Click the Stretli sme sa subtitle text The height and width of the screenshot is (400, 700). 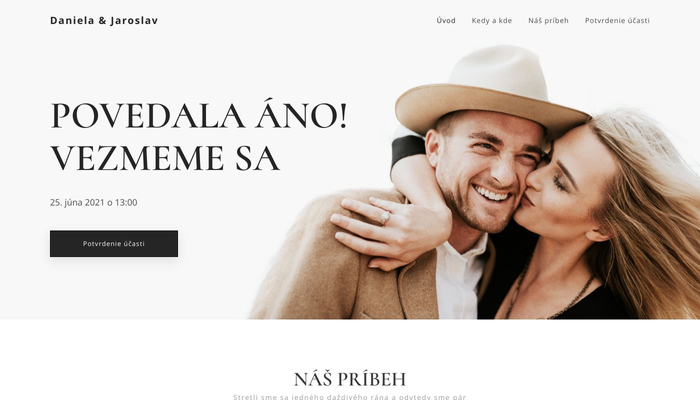(350, 396)
